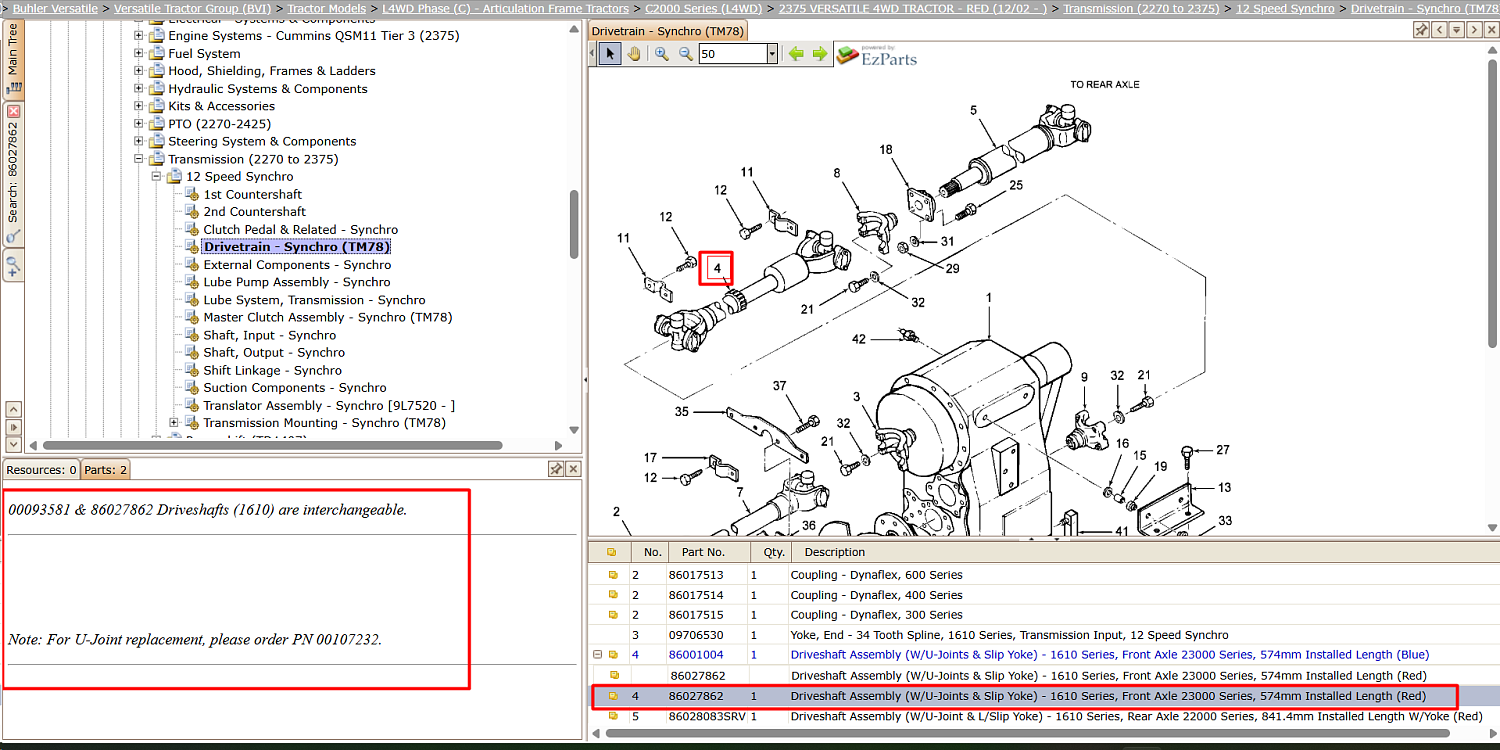Click the note icon for part 86017514
This screenshot has height=750, width=1500.
[613, 595]
